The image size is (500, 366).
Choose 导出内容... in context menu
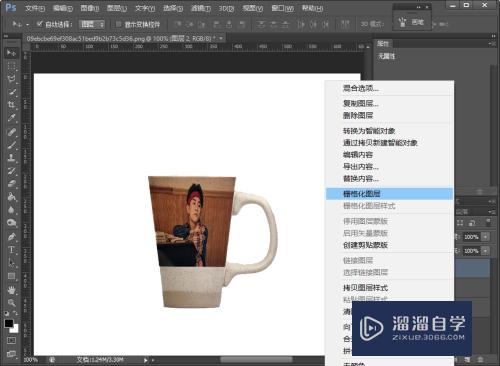[389, 167]
